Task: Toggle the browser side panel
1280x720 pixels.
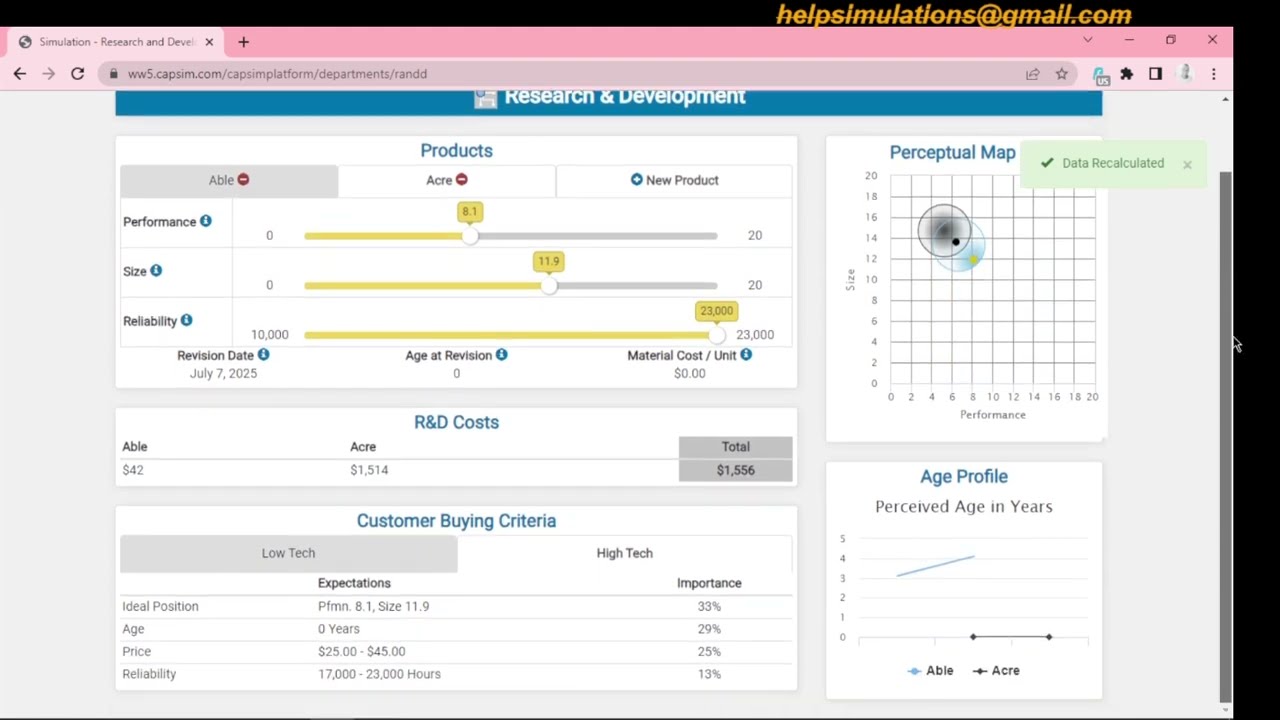Action: (x=1156, y=74)
